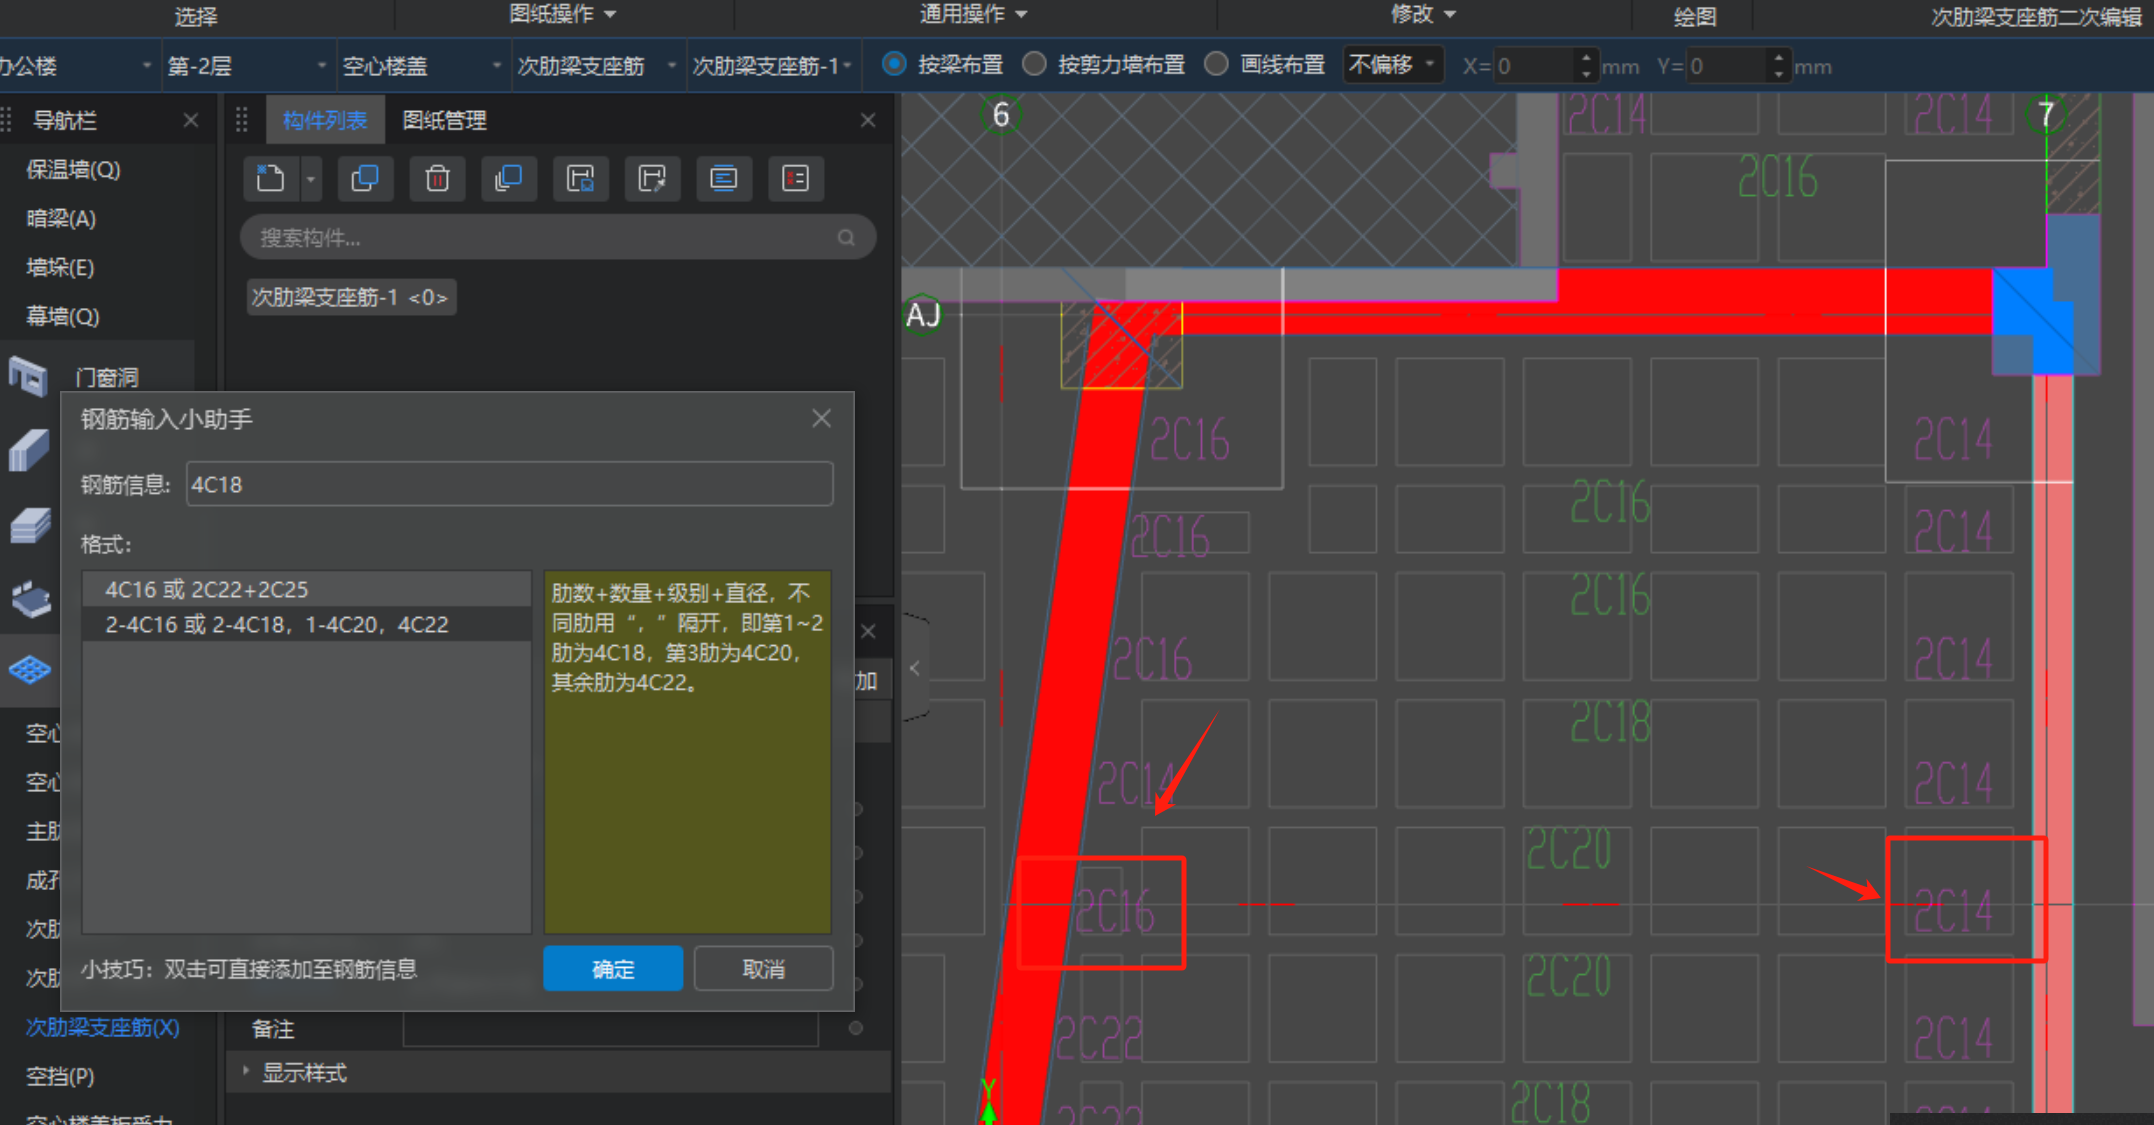This screenshot has height=1125, width=2154.
Task: Switch to the 构件列表 tab
Action: tap(324, 120)
